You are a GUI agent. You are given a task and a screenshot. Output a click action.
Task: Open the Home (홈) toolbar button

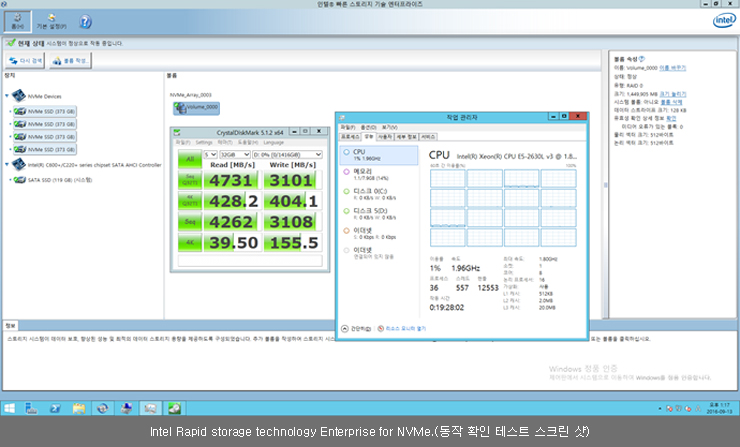click(18, 21)
